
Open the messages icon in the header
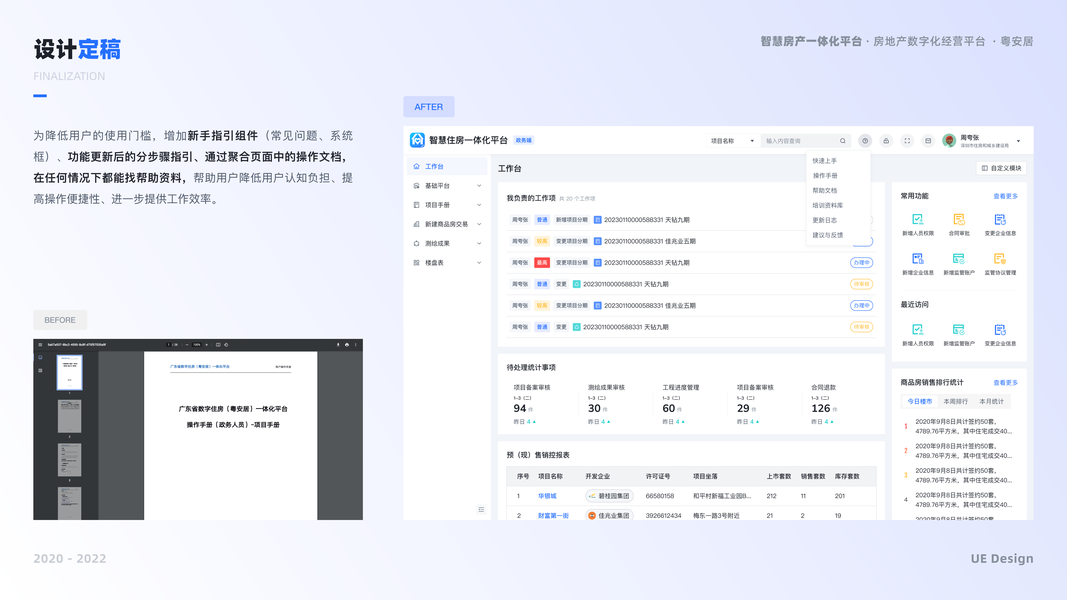(x=928, y=141)
